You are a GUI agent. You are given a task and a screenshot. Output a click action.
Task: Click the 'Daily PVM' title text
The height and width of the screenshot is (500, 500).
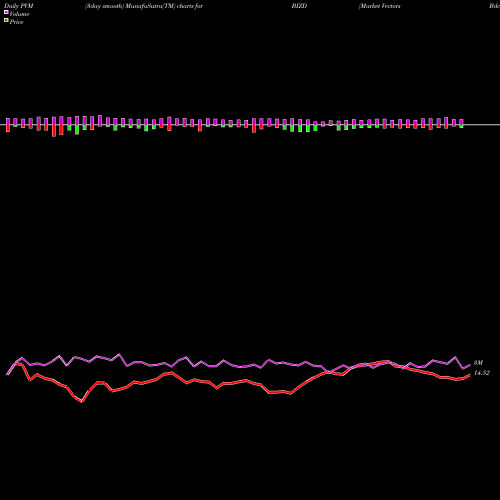(19, 6)
